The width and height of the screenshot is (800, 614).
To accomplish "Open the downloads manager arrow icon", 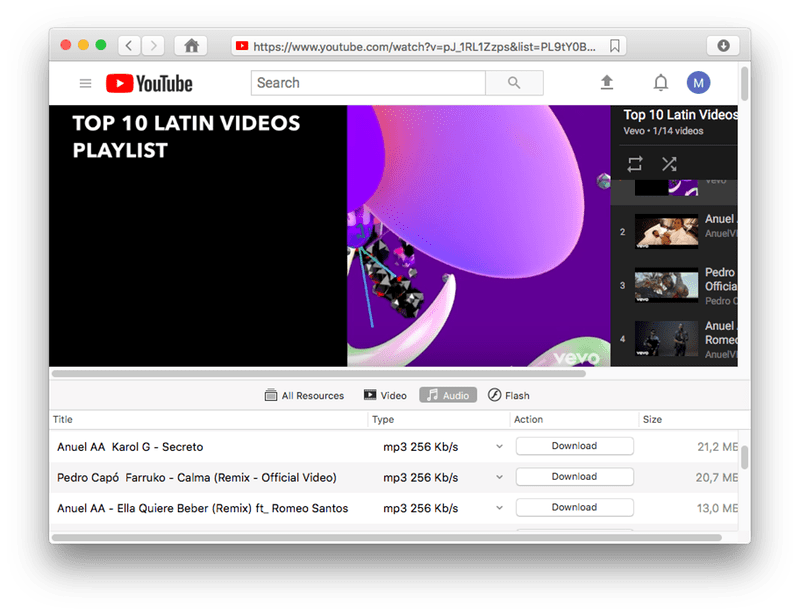I will 723,46.
